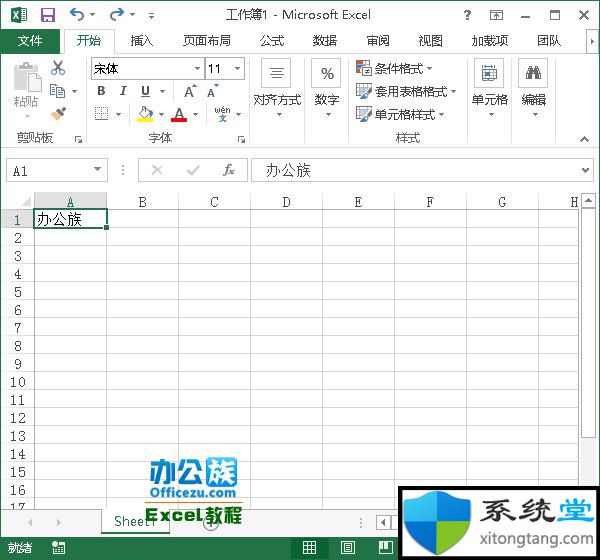Confirm entry with the checkmark button
This screenshot has width=600, height=560.
[193, 170]
